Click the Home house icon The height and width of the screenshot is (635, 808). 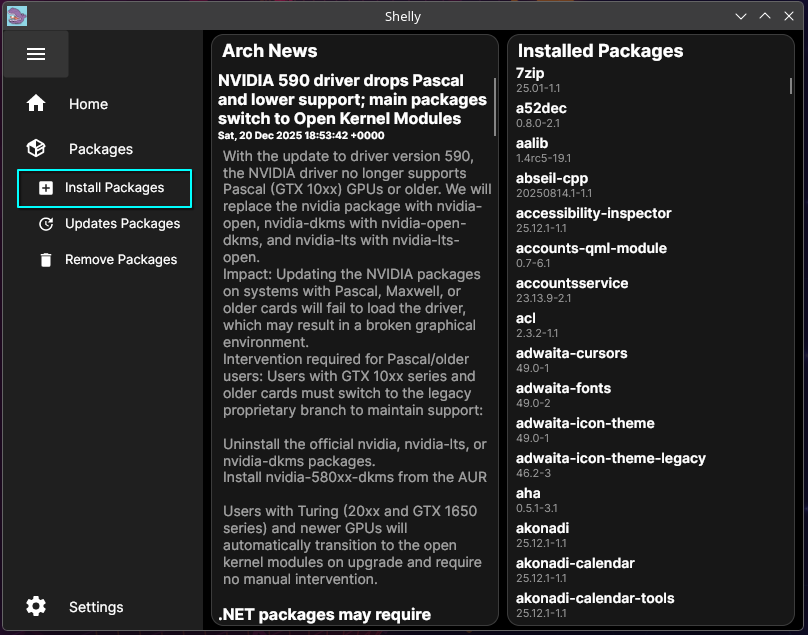pyautogui.click(x=36, y=104)
